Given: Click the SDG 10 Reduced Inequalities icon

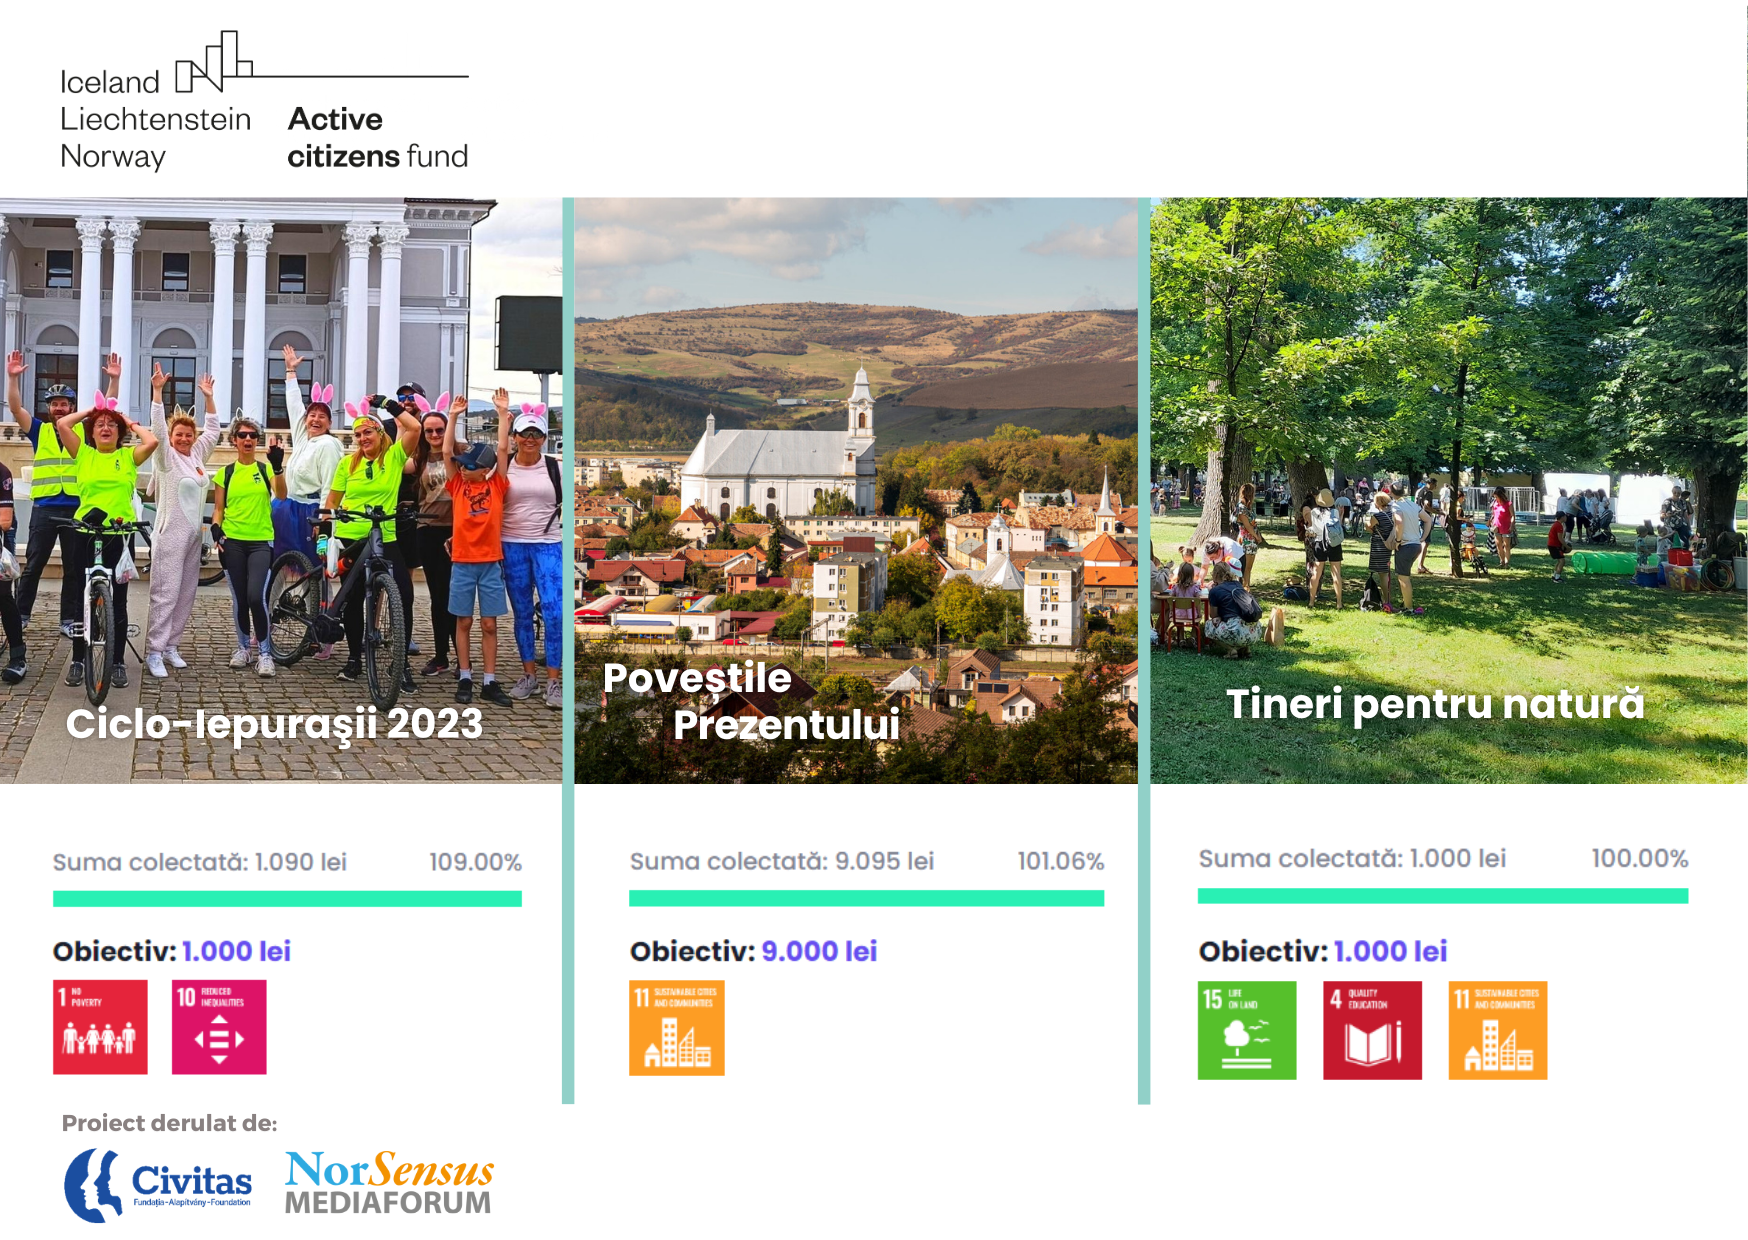Looking at the screenshot, I should [219, 1027].
